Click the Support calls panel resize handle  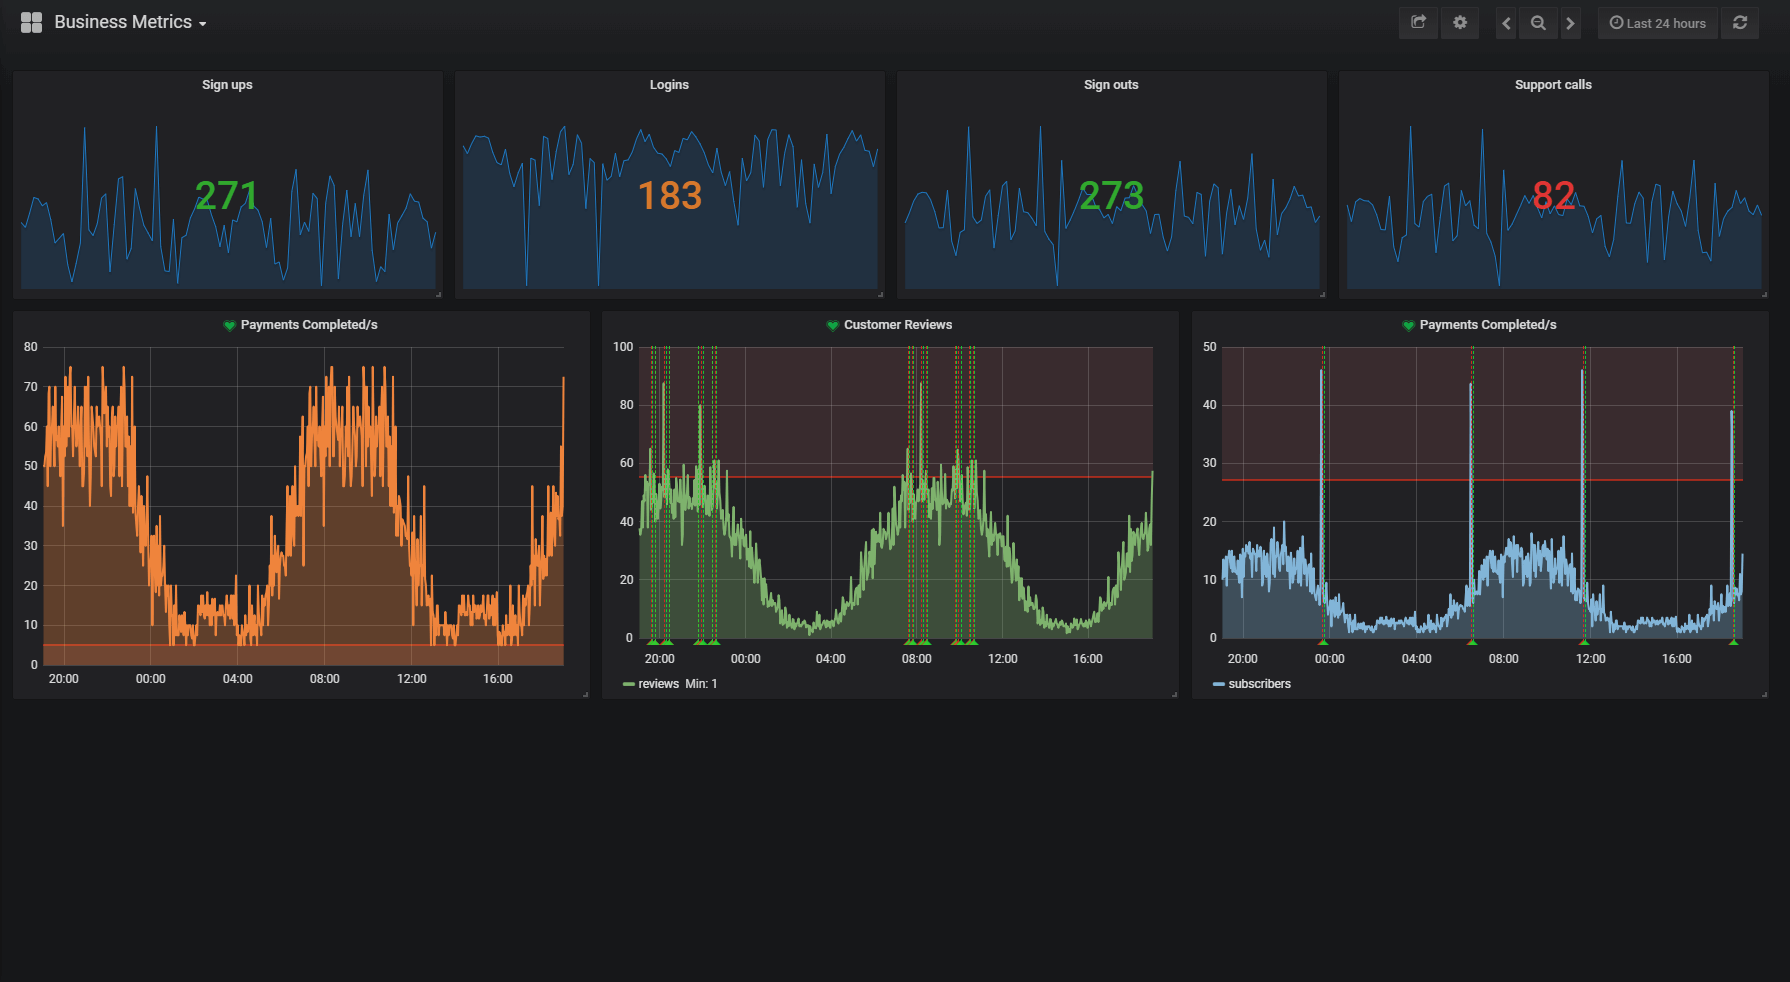point(1765,294)
